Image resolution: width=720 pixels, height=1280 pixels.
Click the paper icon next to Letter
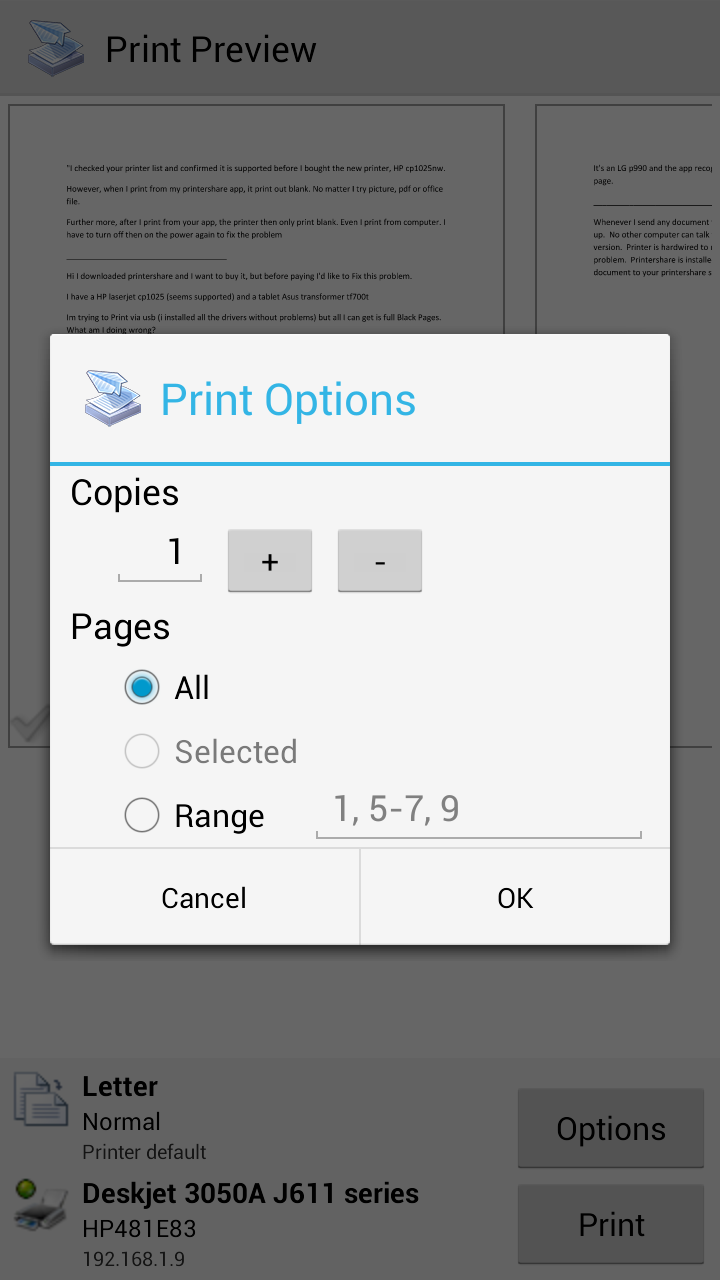click(38, 1098)
